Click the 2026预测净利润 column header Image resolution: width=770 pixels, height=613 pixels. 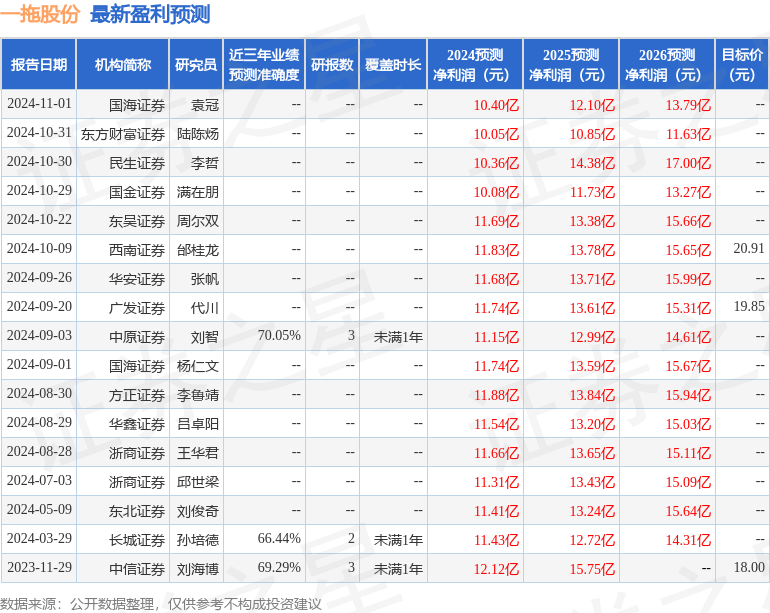[667, 64]
